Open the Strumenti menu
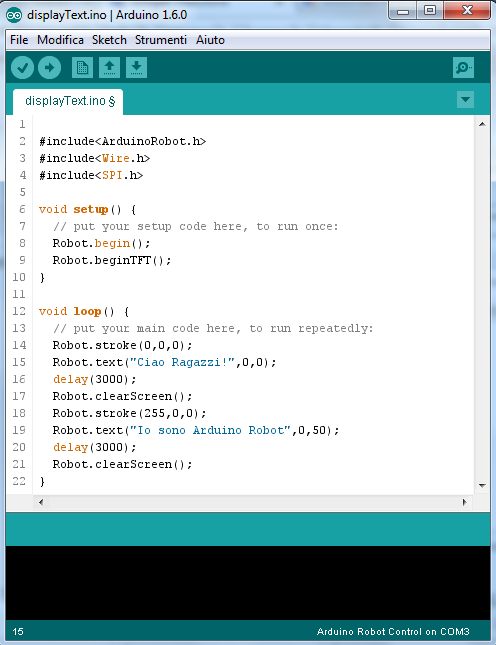Image resolution: width=496 pixels, height=645 pixels. (x=161, y=40)
